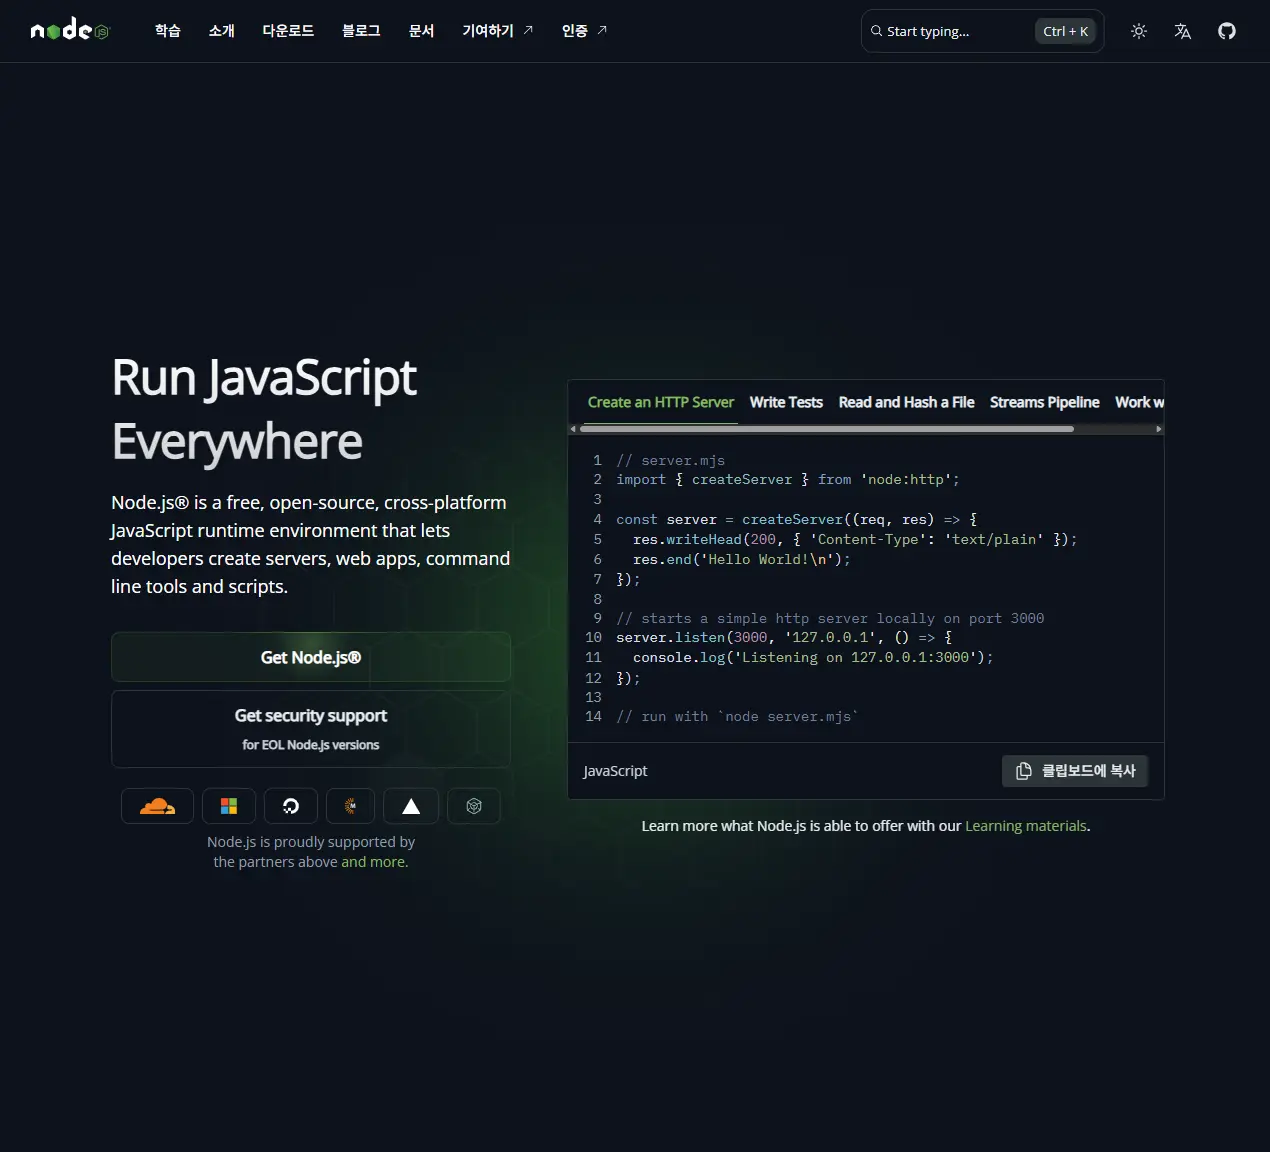Click the console.log('Listening on line
Screen dimensions: 1270x1152
point(813,657)
